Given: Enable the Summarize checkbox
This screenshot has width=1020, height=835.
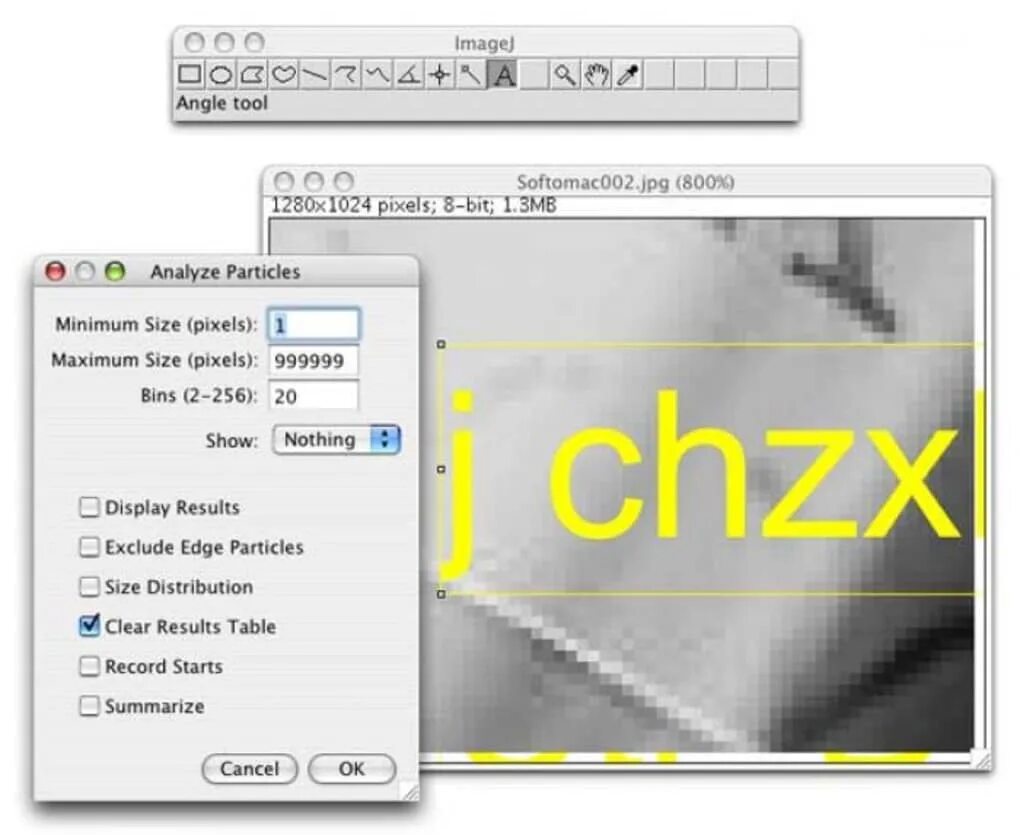Looking at the screenshot, I should [x=89, y=706].
